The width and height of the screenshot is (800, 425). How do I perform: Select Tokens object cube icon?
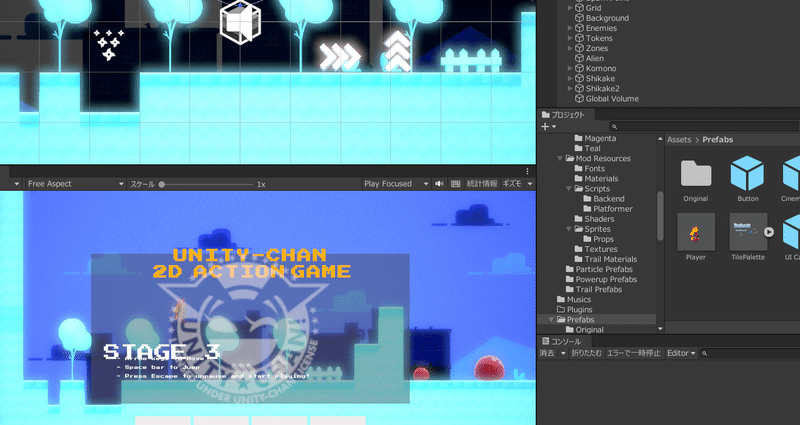pyautogui.click(x=579, y=38)
